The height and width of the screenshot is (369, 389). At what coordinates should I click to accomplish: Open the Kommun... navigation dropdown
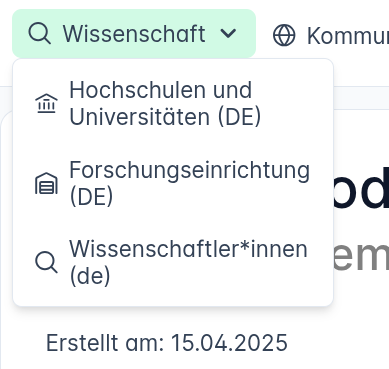pos(331,35)
